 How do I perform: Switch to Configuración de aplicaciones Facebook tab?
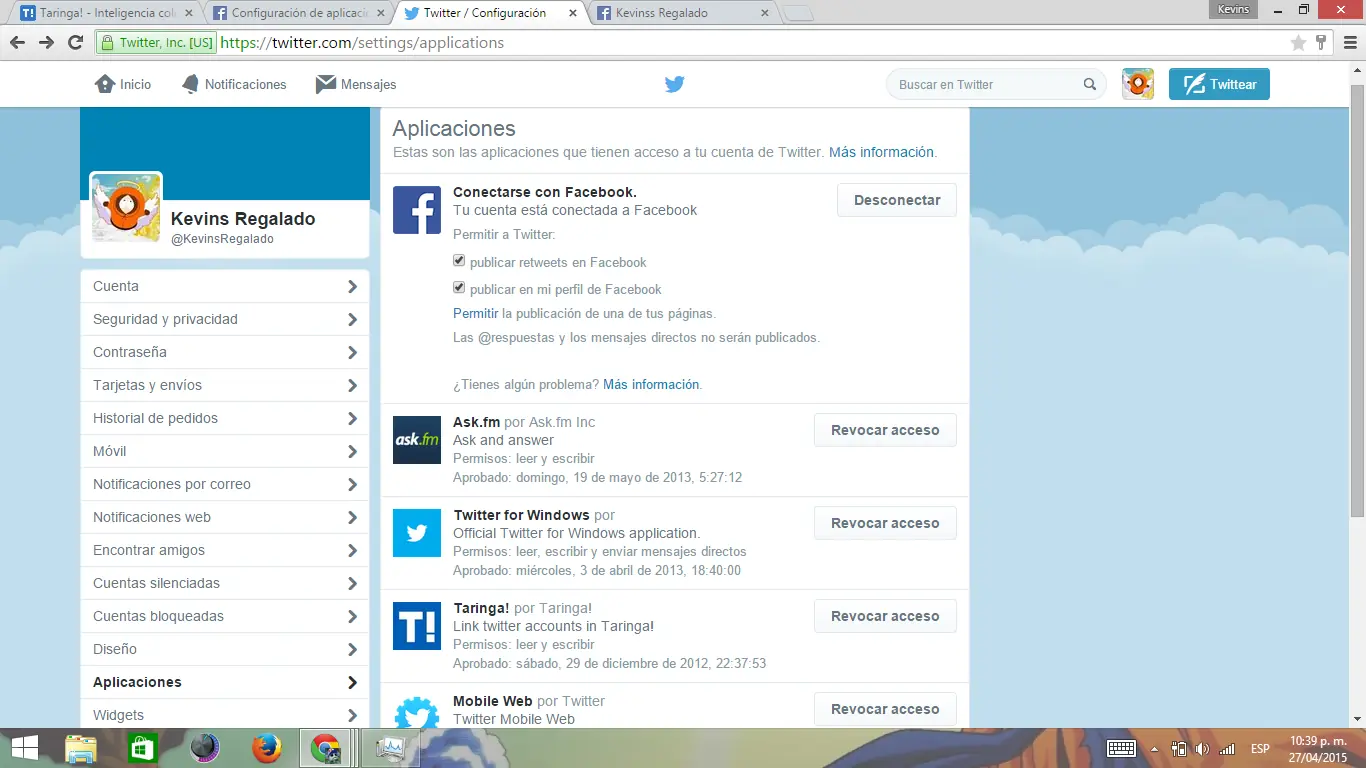pyautogui.click(x=298, y=13)
